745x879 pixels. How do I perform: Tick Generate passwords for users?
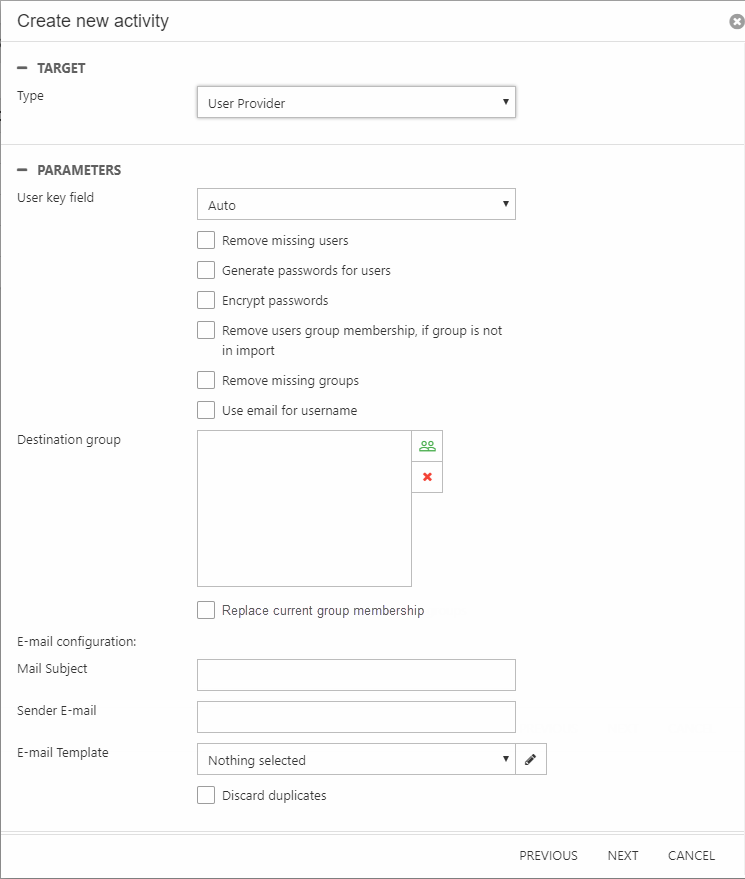point(206,270)
